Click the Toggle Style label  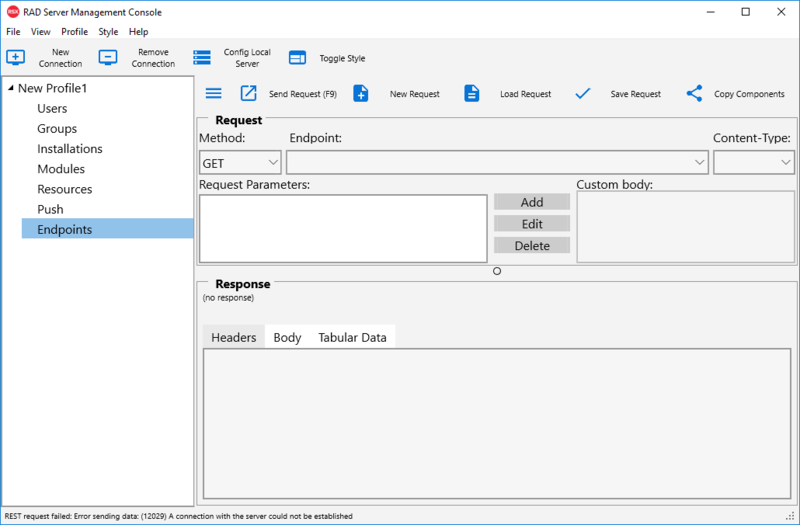click(342, 58)
